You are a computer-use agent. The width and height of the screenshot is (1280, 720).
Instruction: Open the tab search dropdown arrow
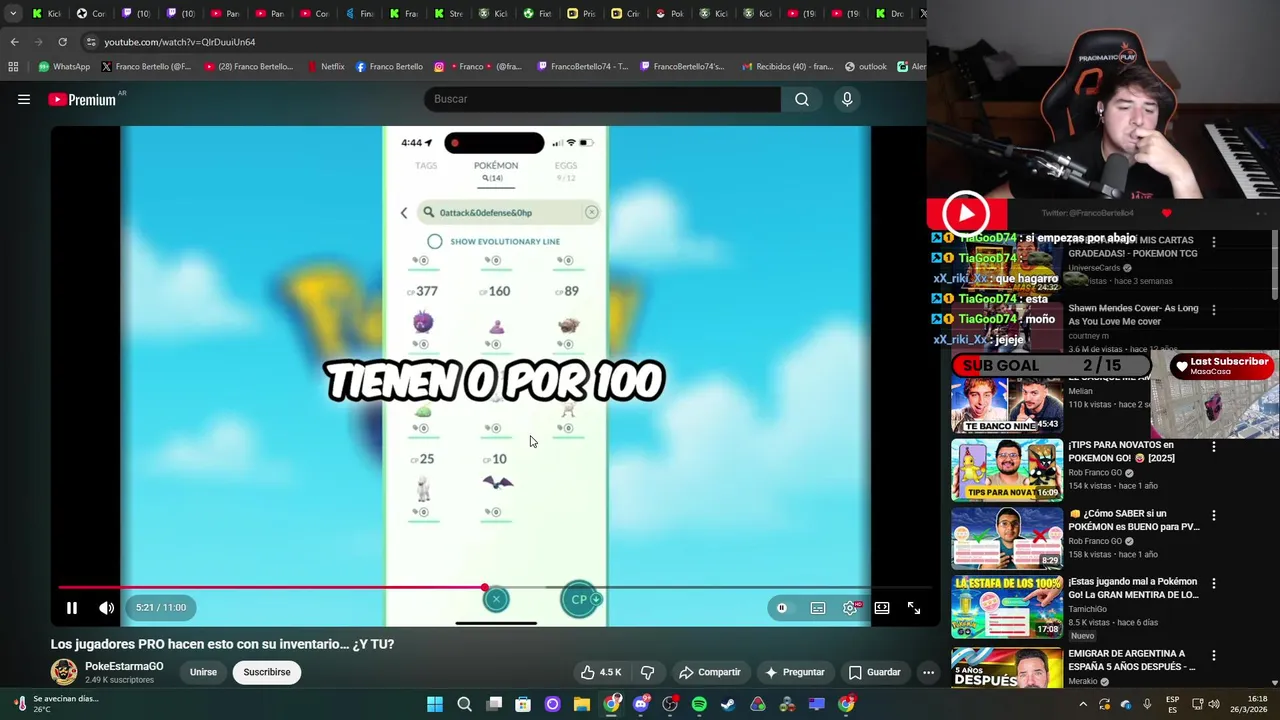click(13, 14)
